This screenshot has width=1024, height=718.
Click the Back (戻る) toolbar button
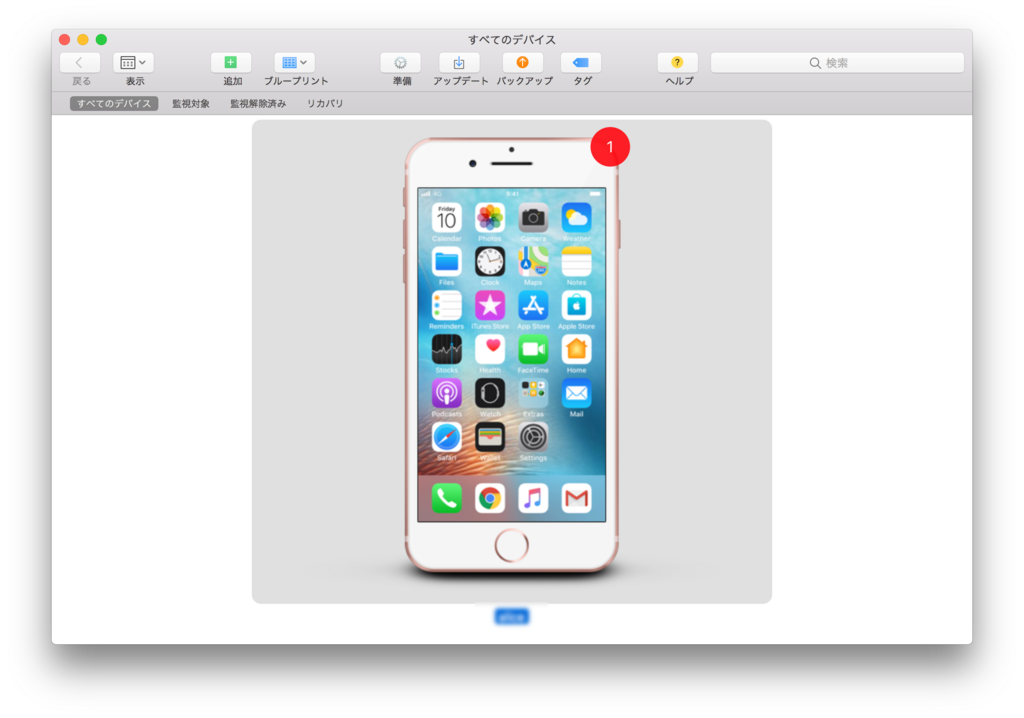pos(80,63)
